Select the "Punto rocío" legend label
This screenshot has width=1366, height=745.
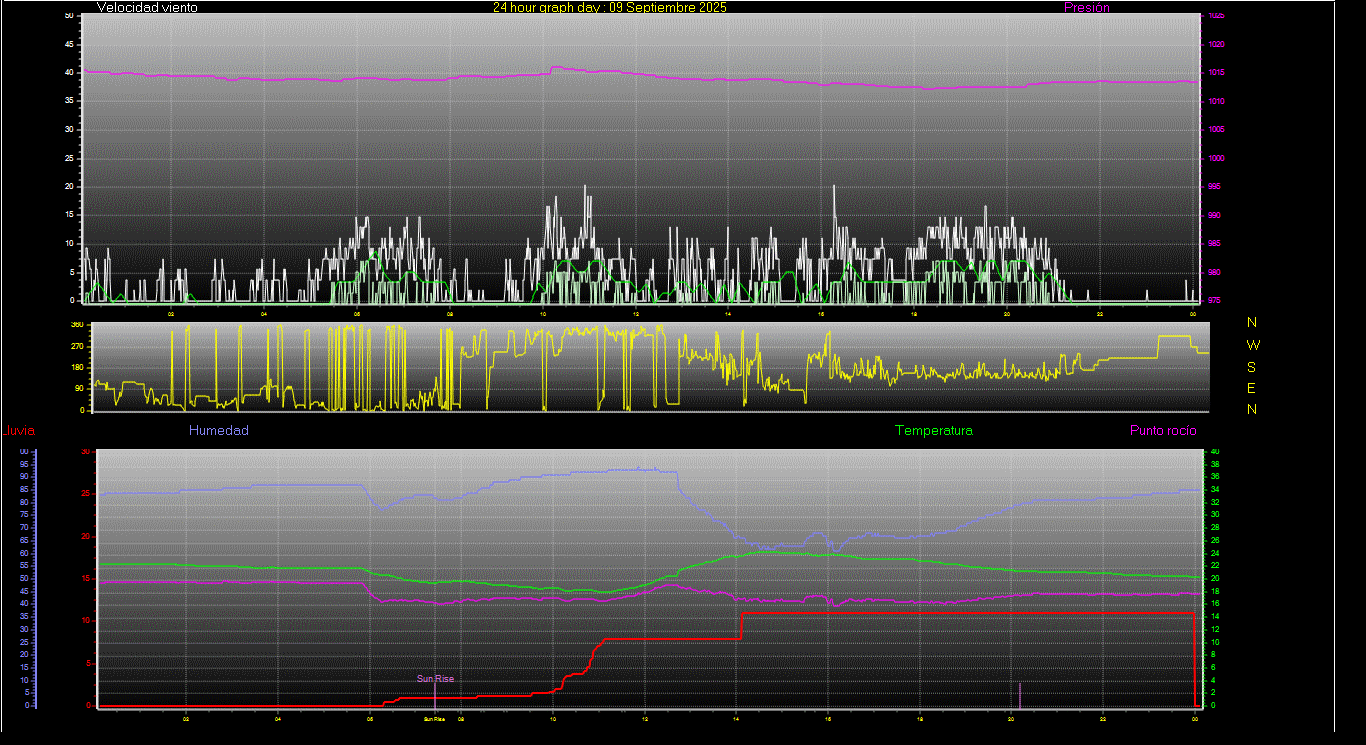[1162, 431]
